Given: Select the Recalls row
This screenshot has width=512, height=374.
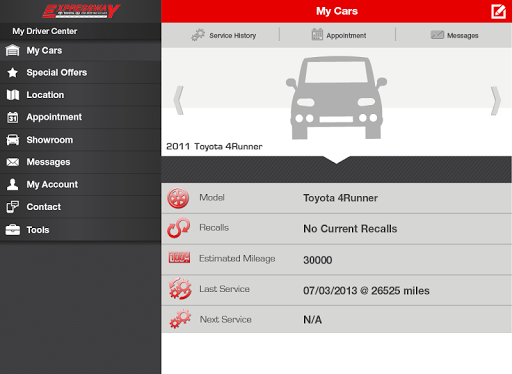Looking at the screenshot, I should (337, 229).
